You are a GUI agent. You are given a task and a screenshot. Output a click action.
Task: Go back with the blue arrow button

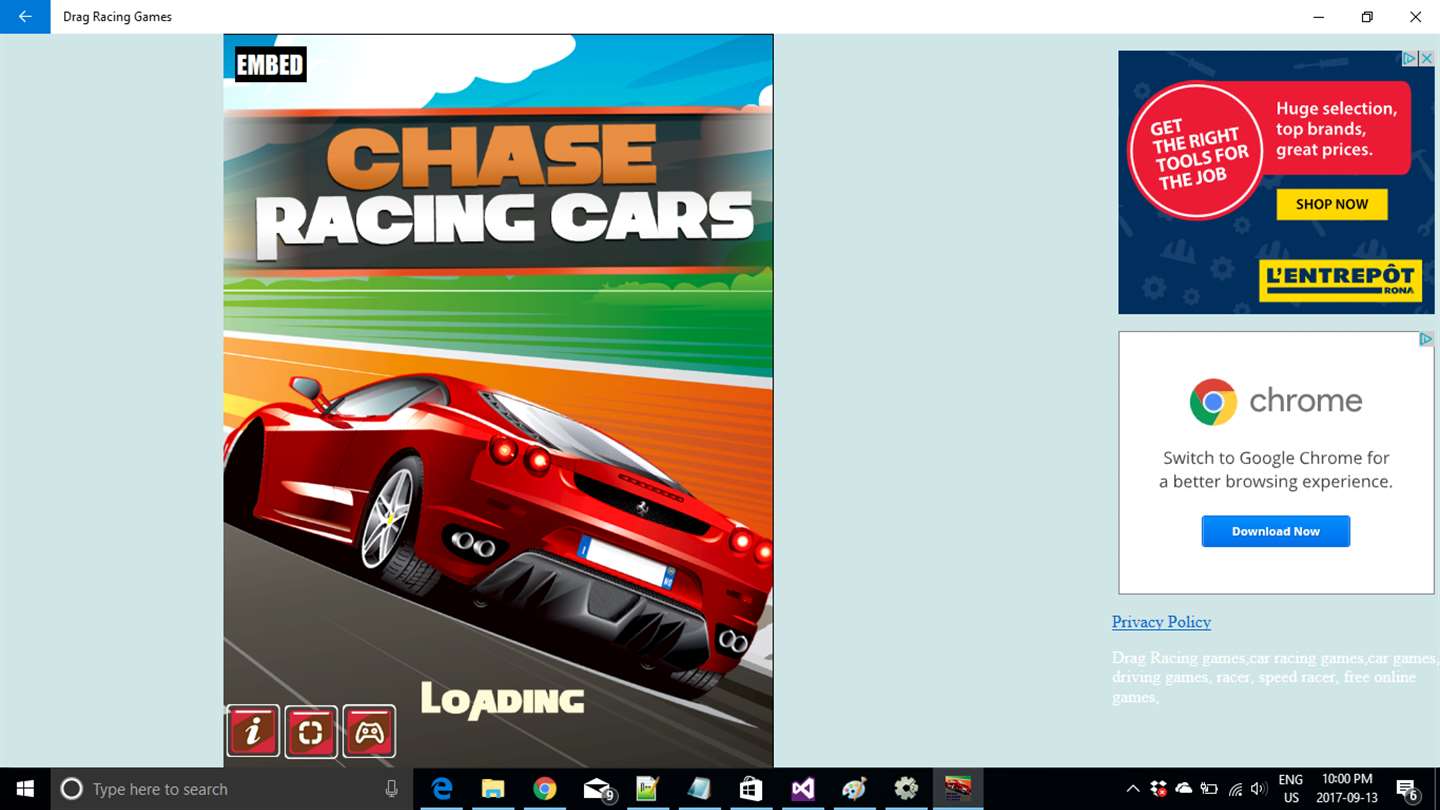click(25, 17)
